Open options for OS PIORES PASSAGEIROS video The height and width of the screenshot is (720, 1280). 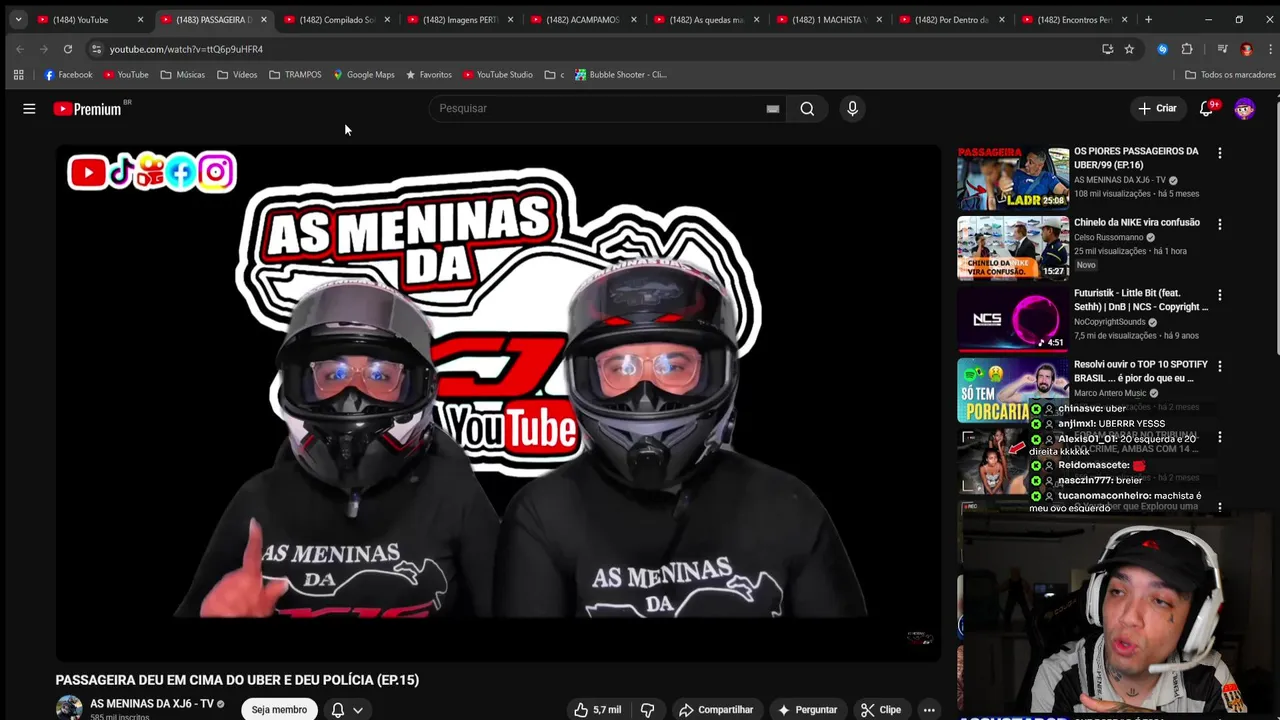pyautogui.click(x=1219, y=153)
